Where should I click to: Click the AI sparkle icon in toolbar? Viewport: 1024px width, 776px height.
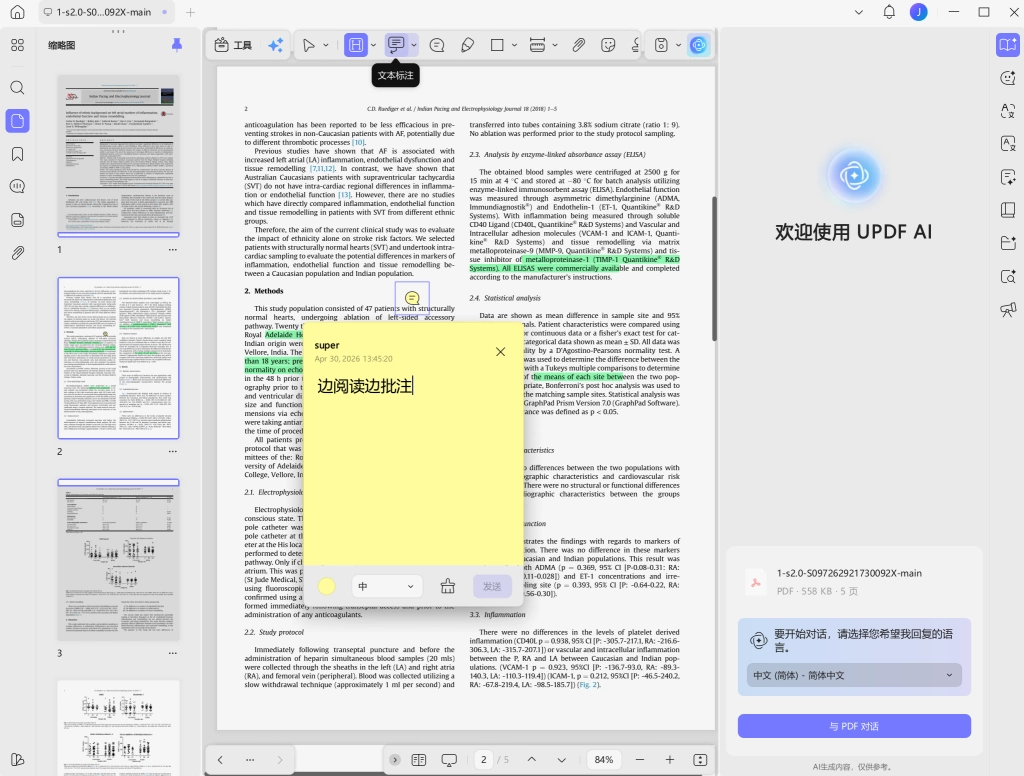click(x=276, y=45)
